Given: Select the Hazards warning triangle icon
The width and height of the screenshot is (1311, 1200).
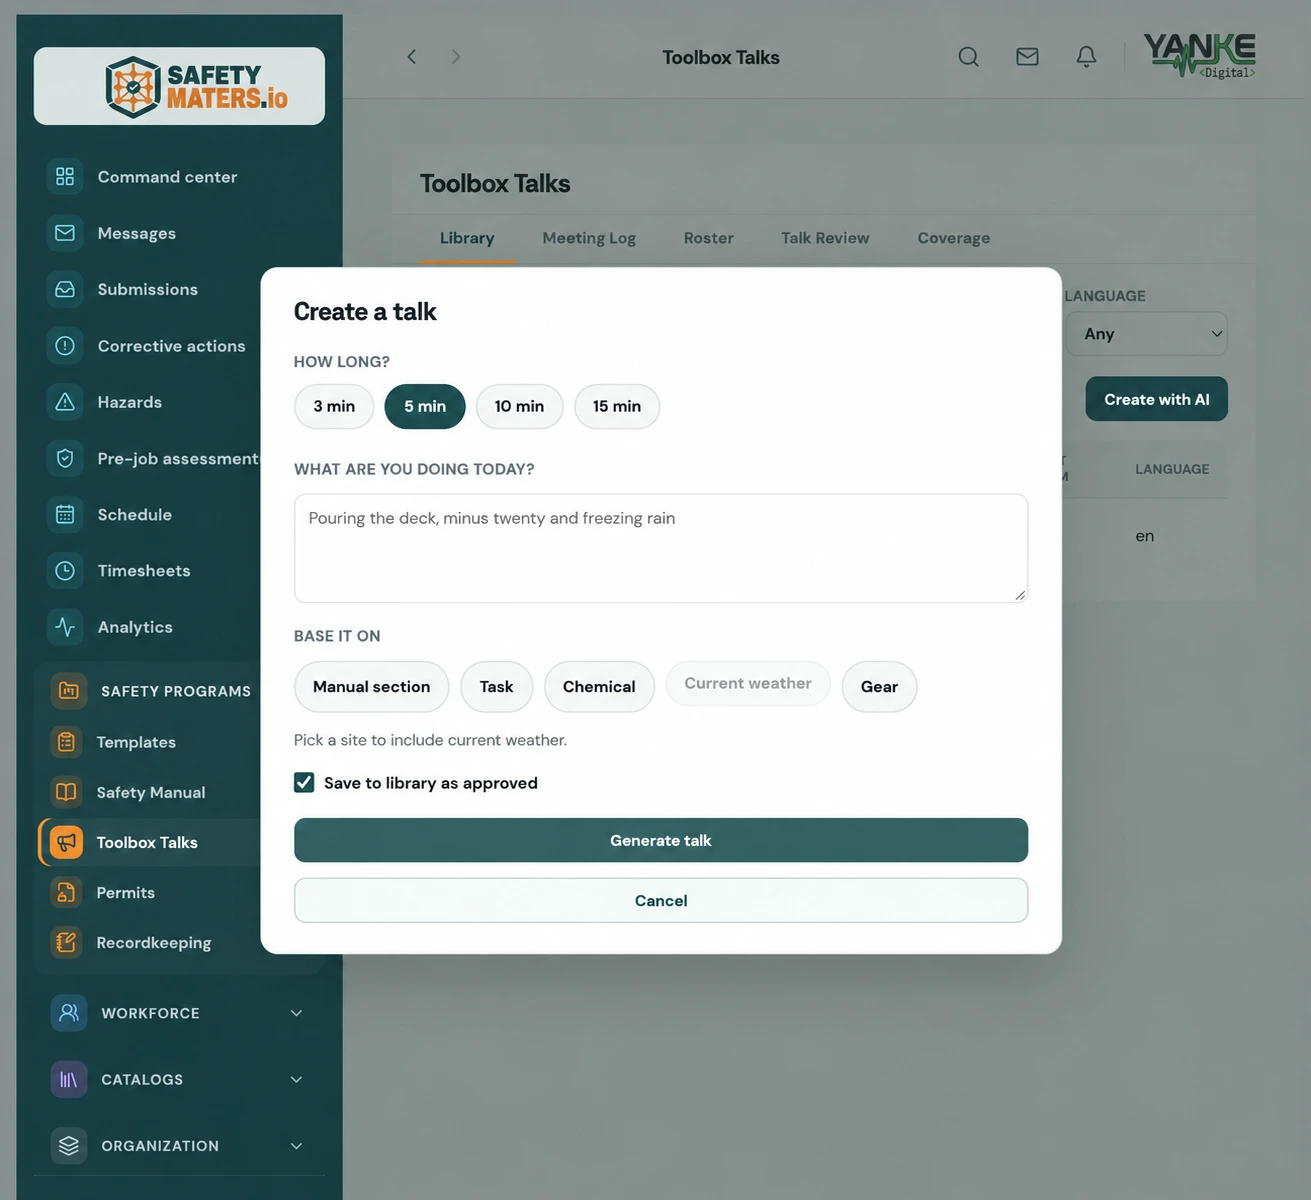Looking at the screenshot, I should [65, 402].
